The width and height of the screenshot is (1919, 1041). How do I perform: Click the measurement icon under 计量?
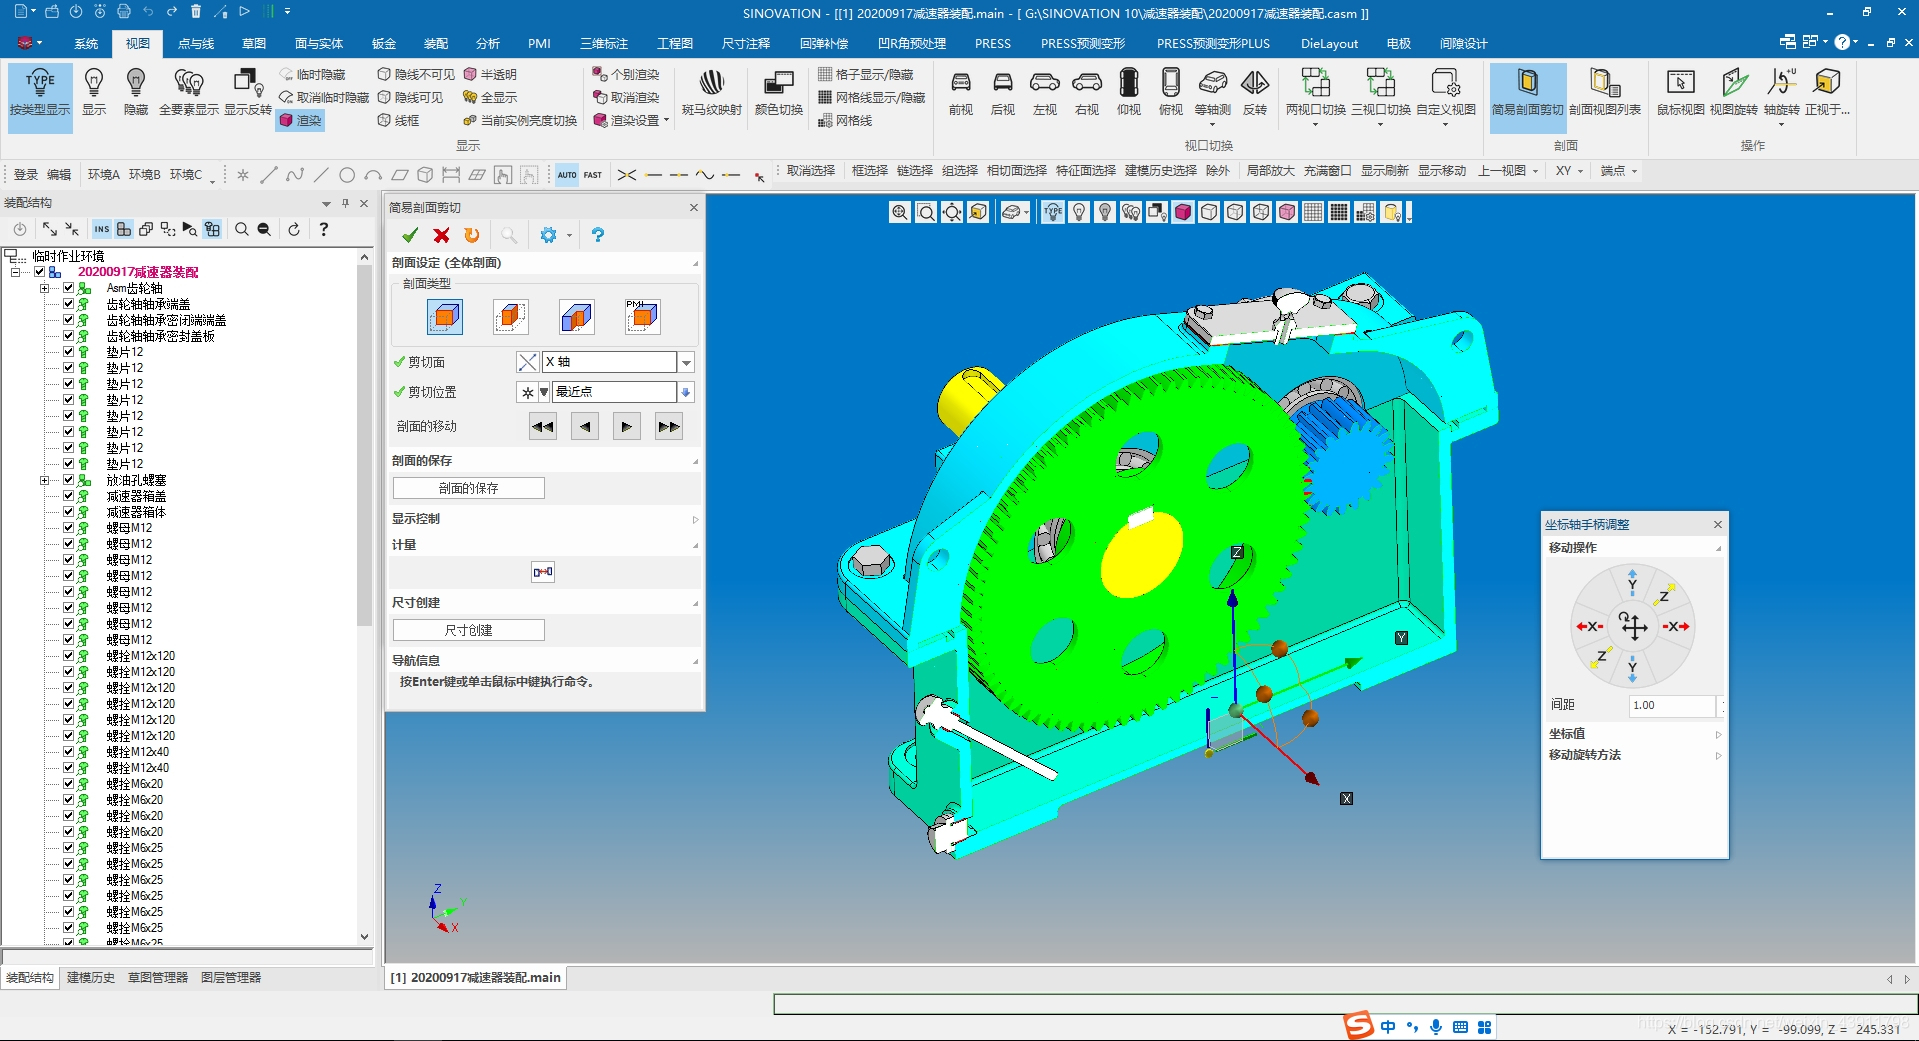pos(543,572)
